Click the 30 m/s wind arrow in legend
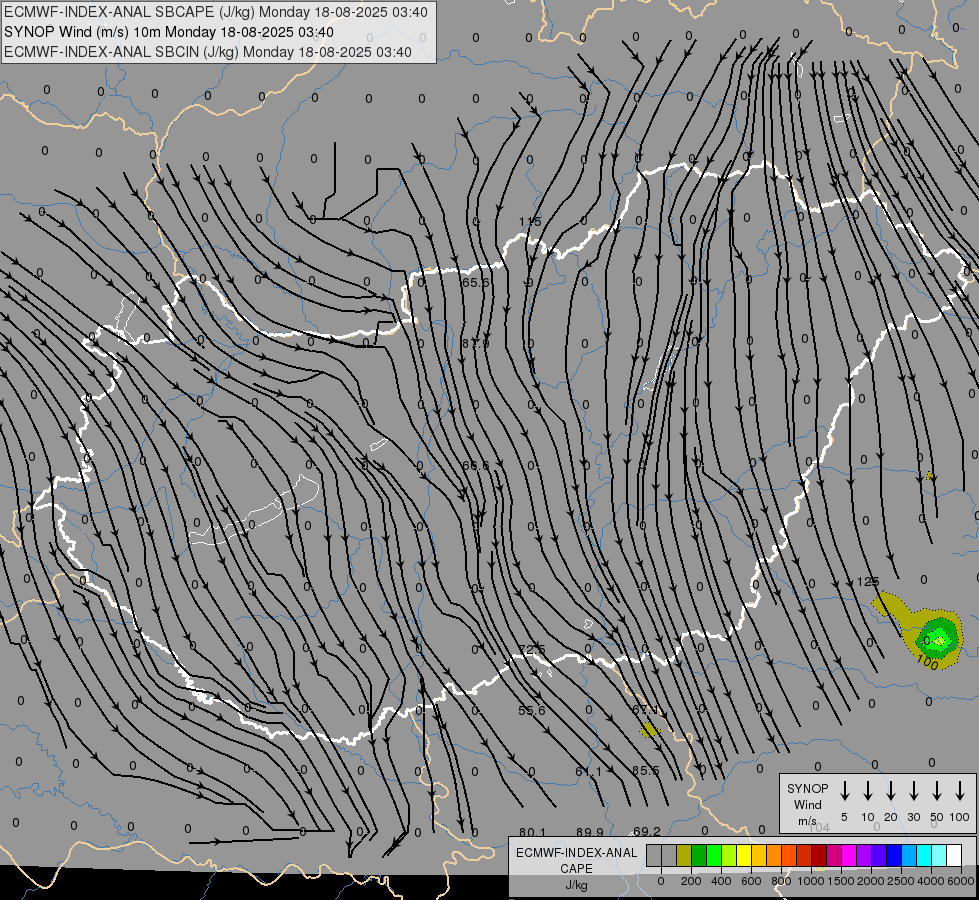This screenshot has height=900, width=979. (x=913, y=791)
